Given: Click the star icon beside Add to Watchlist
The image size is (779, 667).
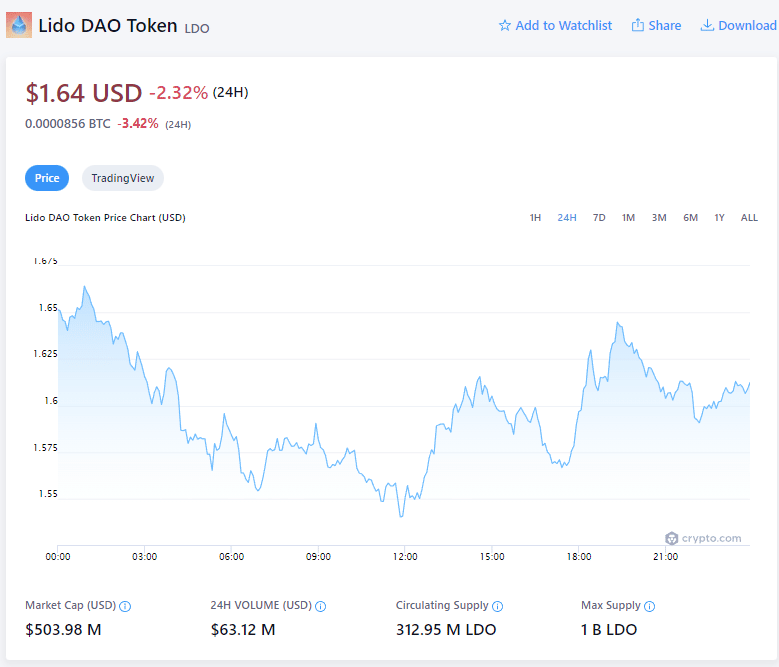Looking at the screenshot, I should 505,25.
